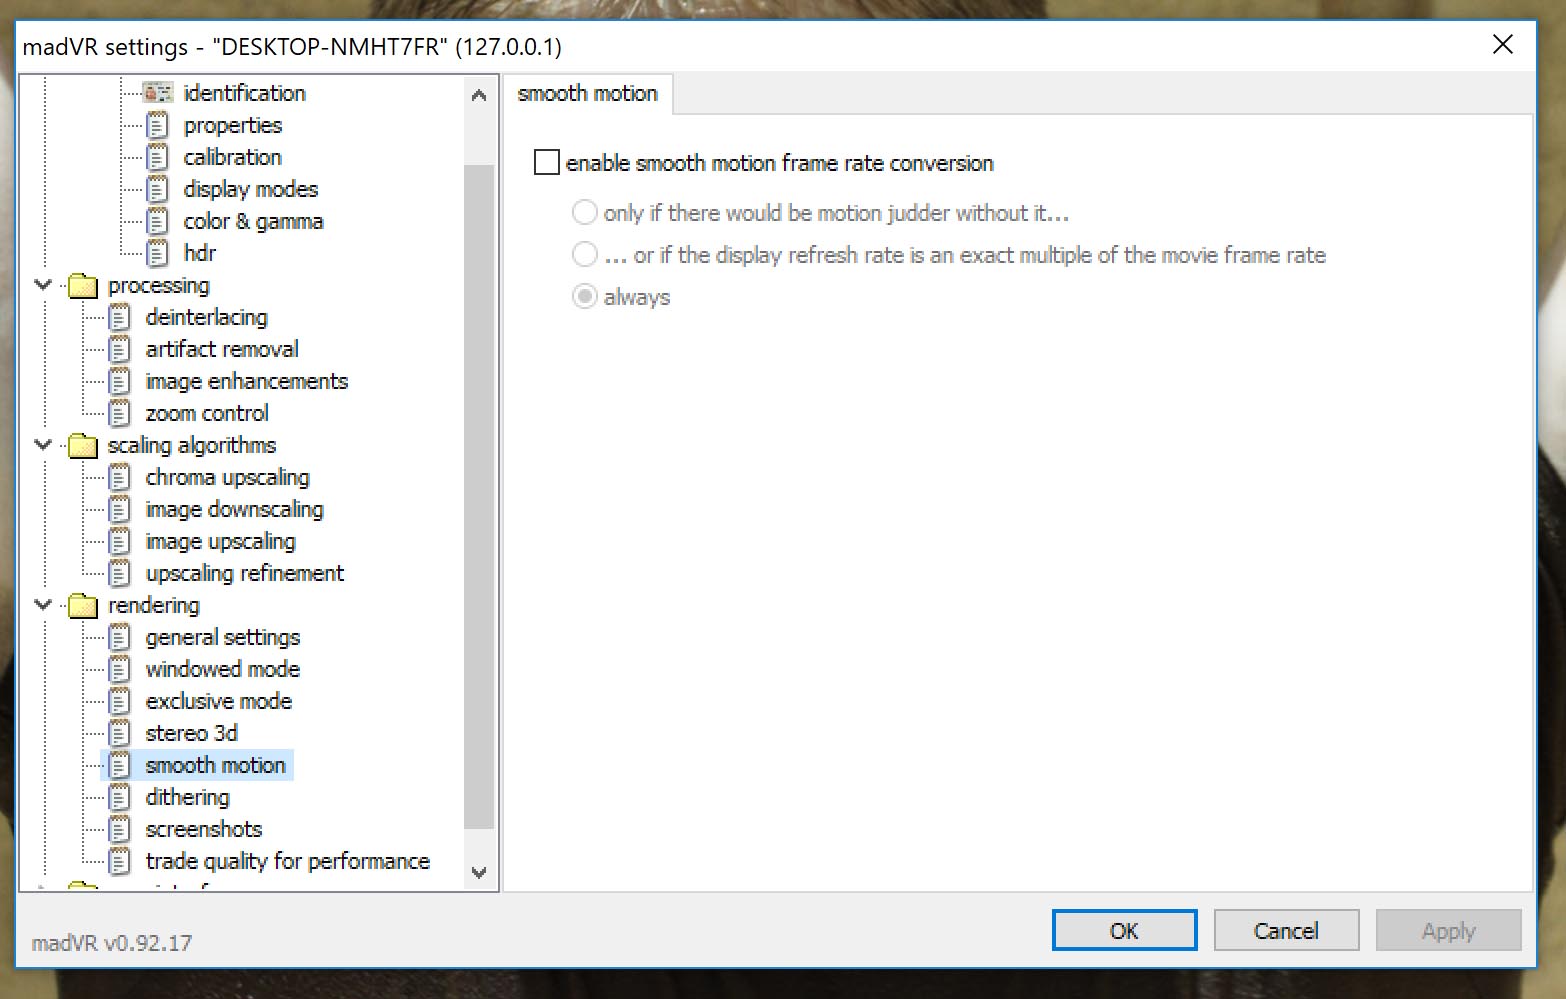Click the zoom control page icon

pyautogui.click(x=119, y=413)
